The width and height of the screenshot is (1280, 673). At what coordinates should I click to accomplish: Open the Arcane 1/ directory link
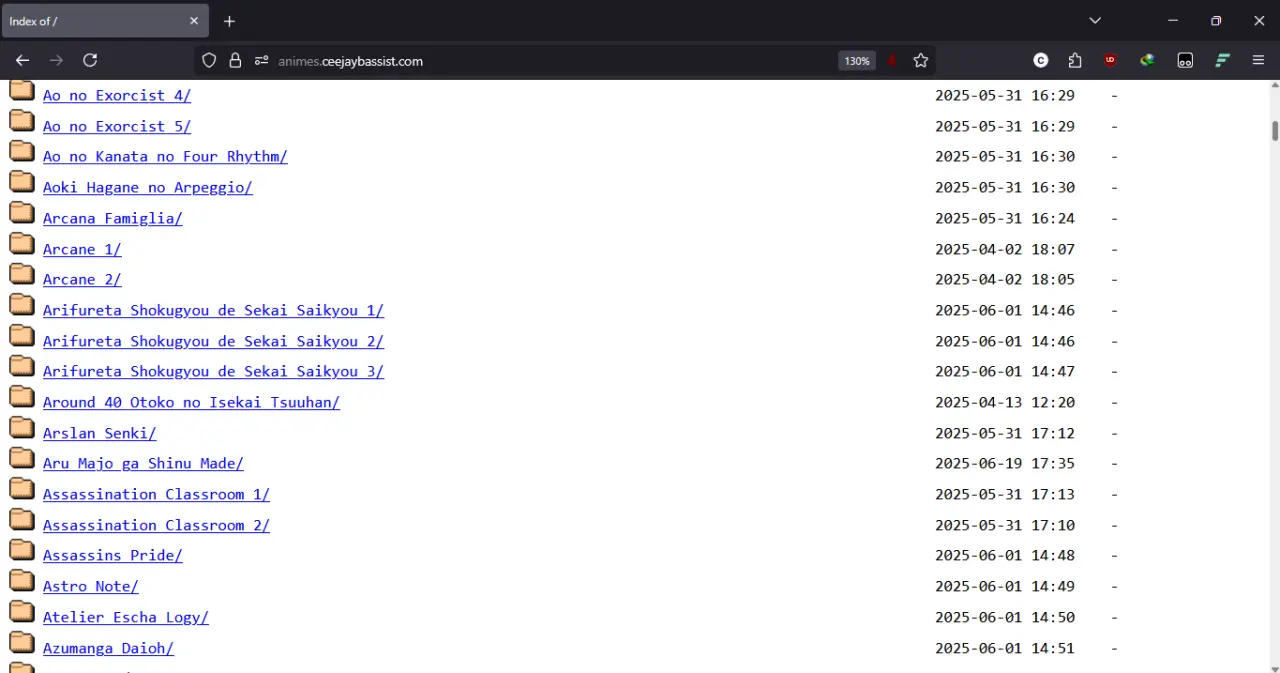tap(82, 250)
